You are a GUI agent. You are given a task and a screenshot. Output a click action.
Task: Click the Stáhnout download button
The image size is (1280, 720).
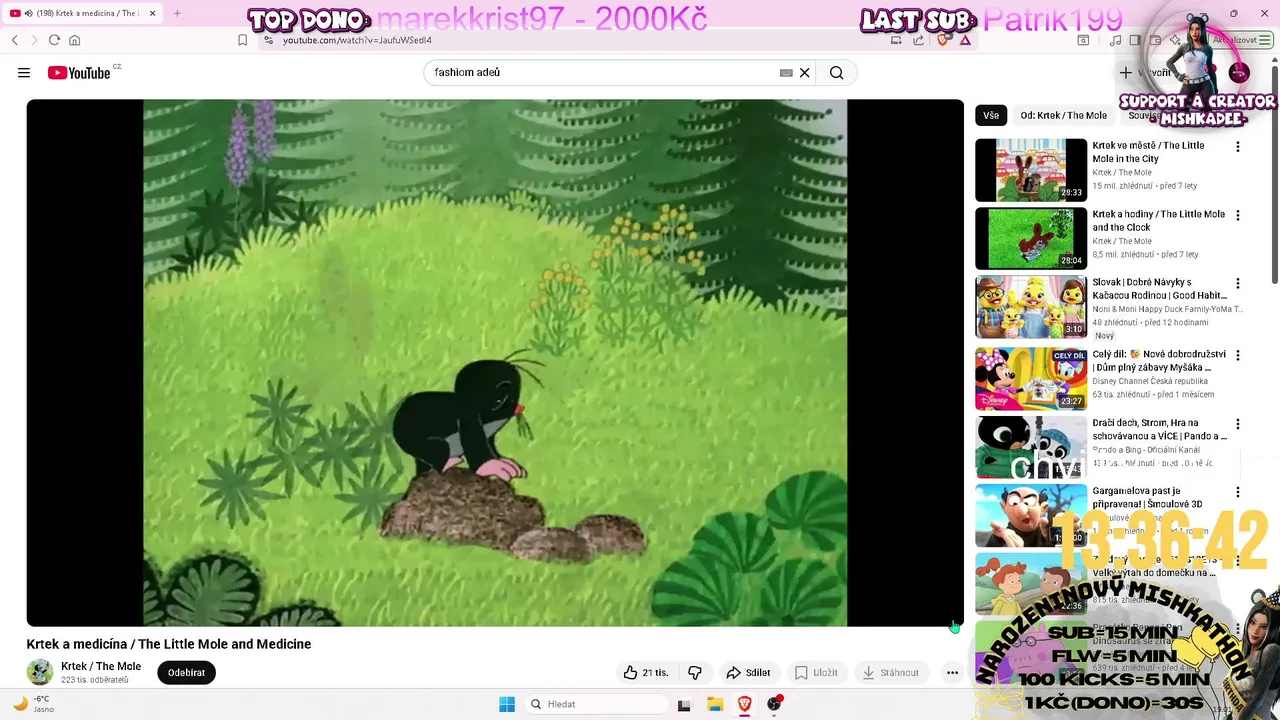(890, 673)
